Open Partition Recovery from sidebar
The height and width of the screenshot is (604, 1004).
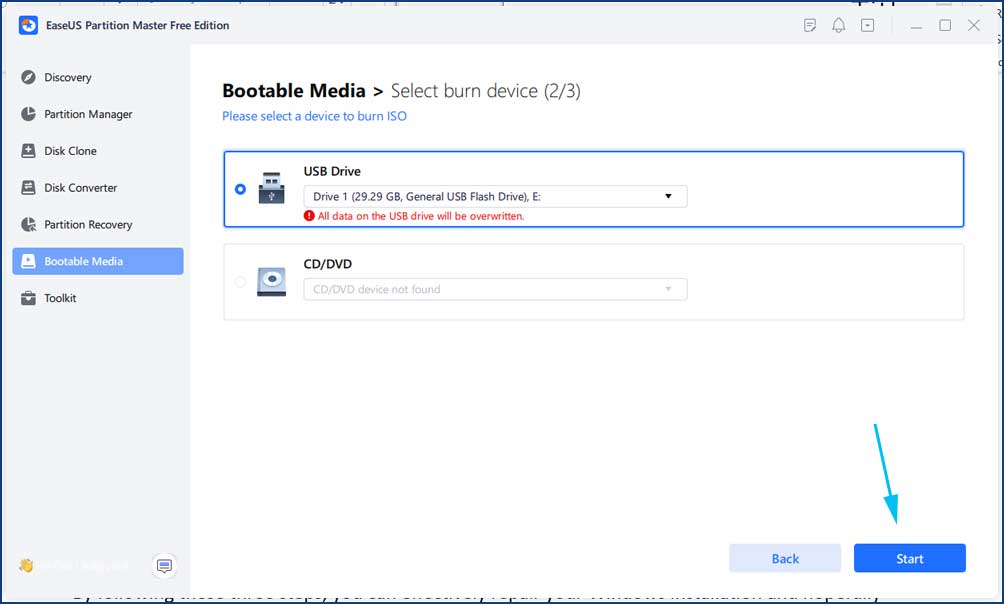click(x=98, y=225)
